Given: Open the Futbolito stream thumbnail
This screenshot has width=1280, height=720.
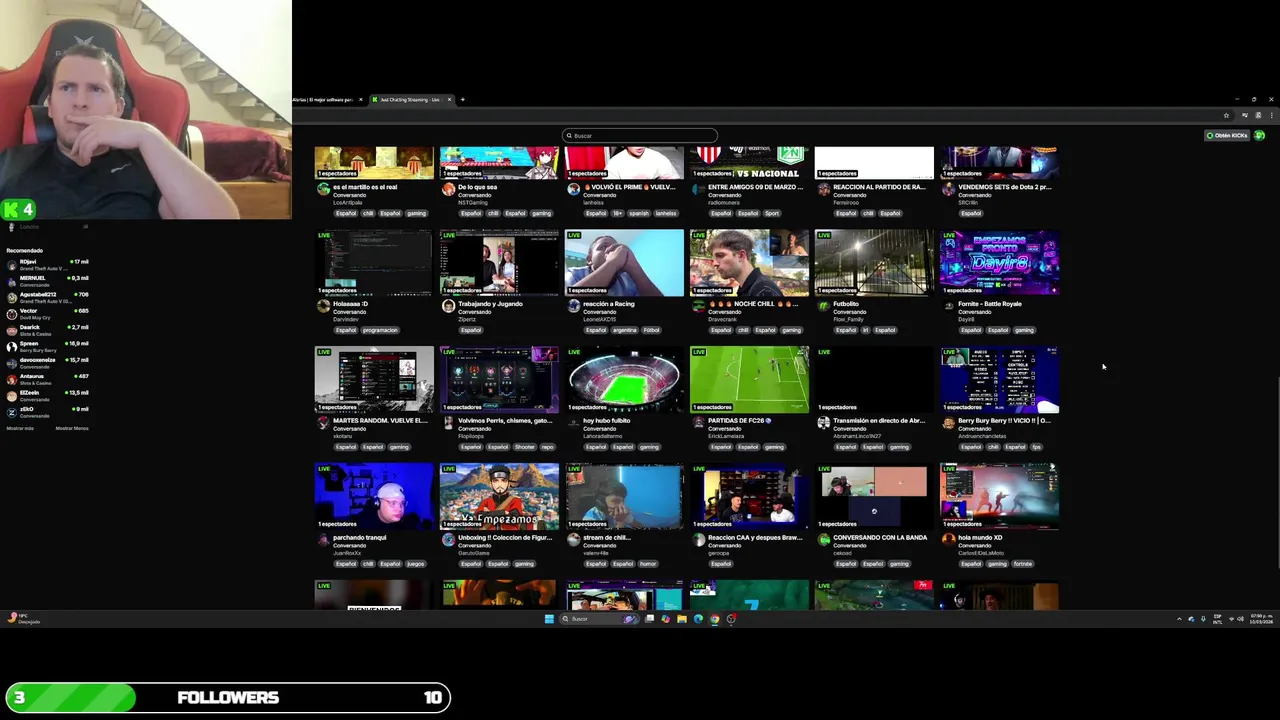Looking at the screenshot, I should pyautogui.click(x=874, y=263).
